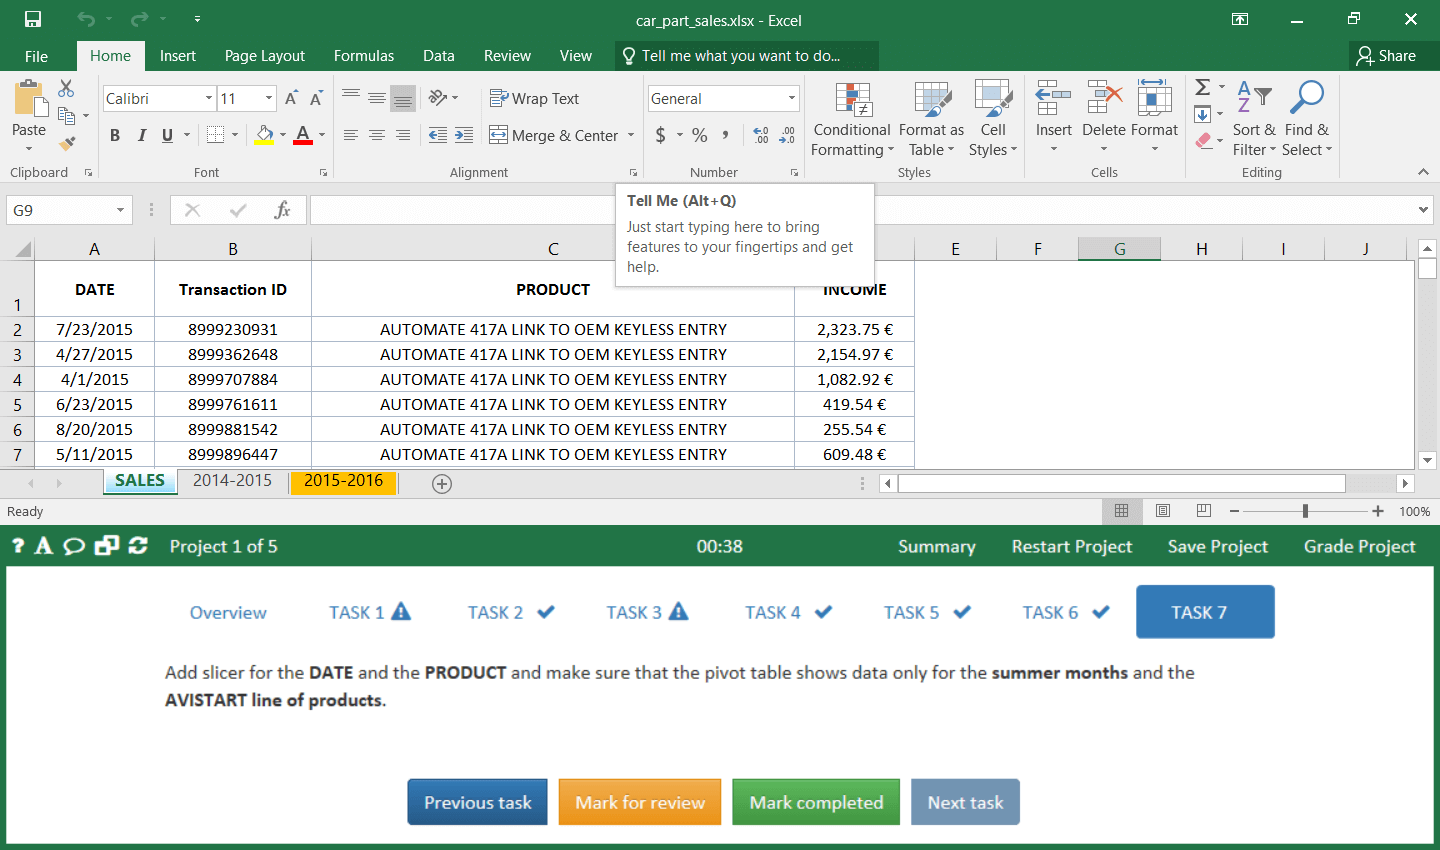
Task: Open the Formulas ribbon tab
Action: (x=363, y=56)
